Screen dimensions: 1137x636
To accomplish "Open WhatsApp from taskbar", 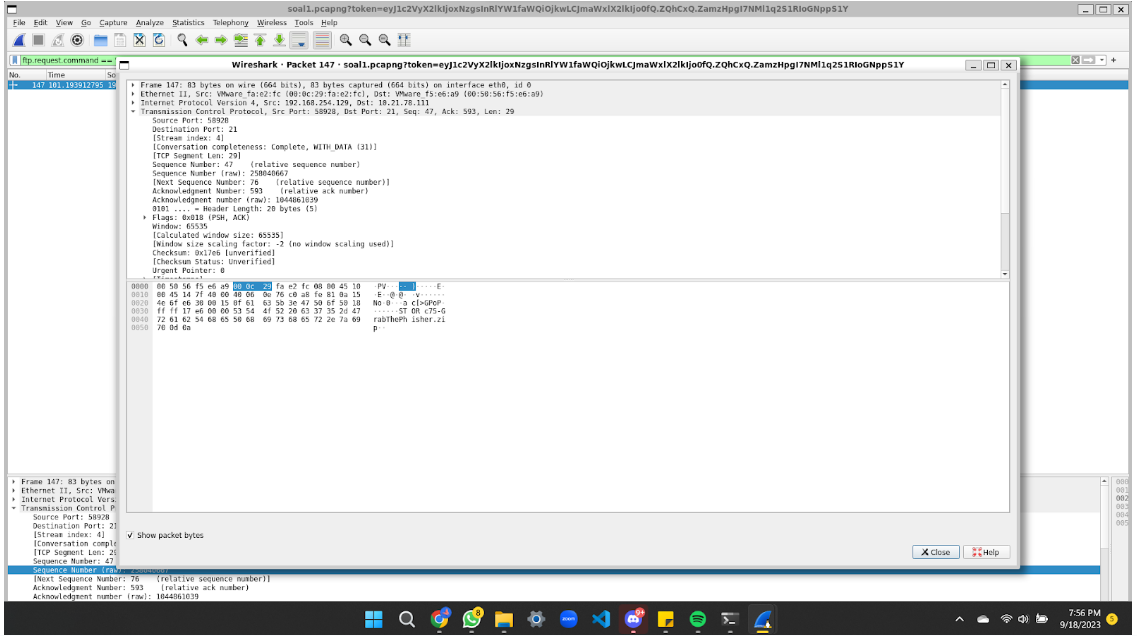I will (x=472, y=619).
